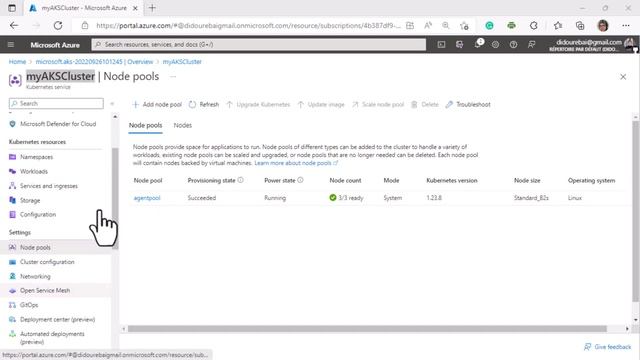
Task: Select Node pools in the Settings menu
Action: (x=56, y=247)
